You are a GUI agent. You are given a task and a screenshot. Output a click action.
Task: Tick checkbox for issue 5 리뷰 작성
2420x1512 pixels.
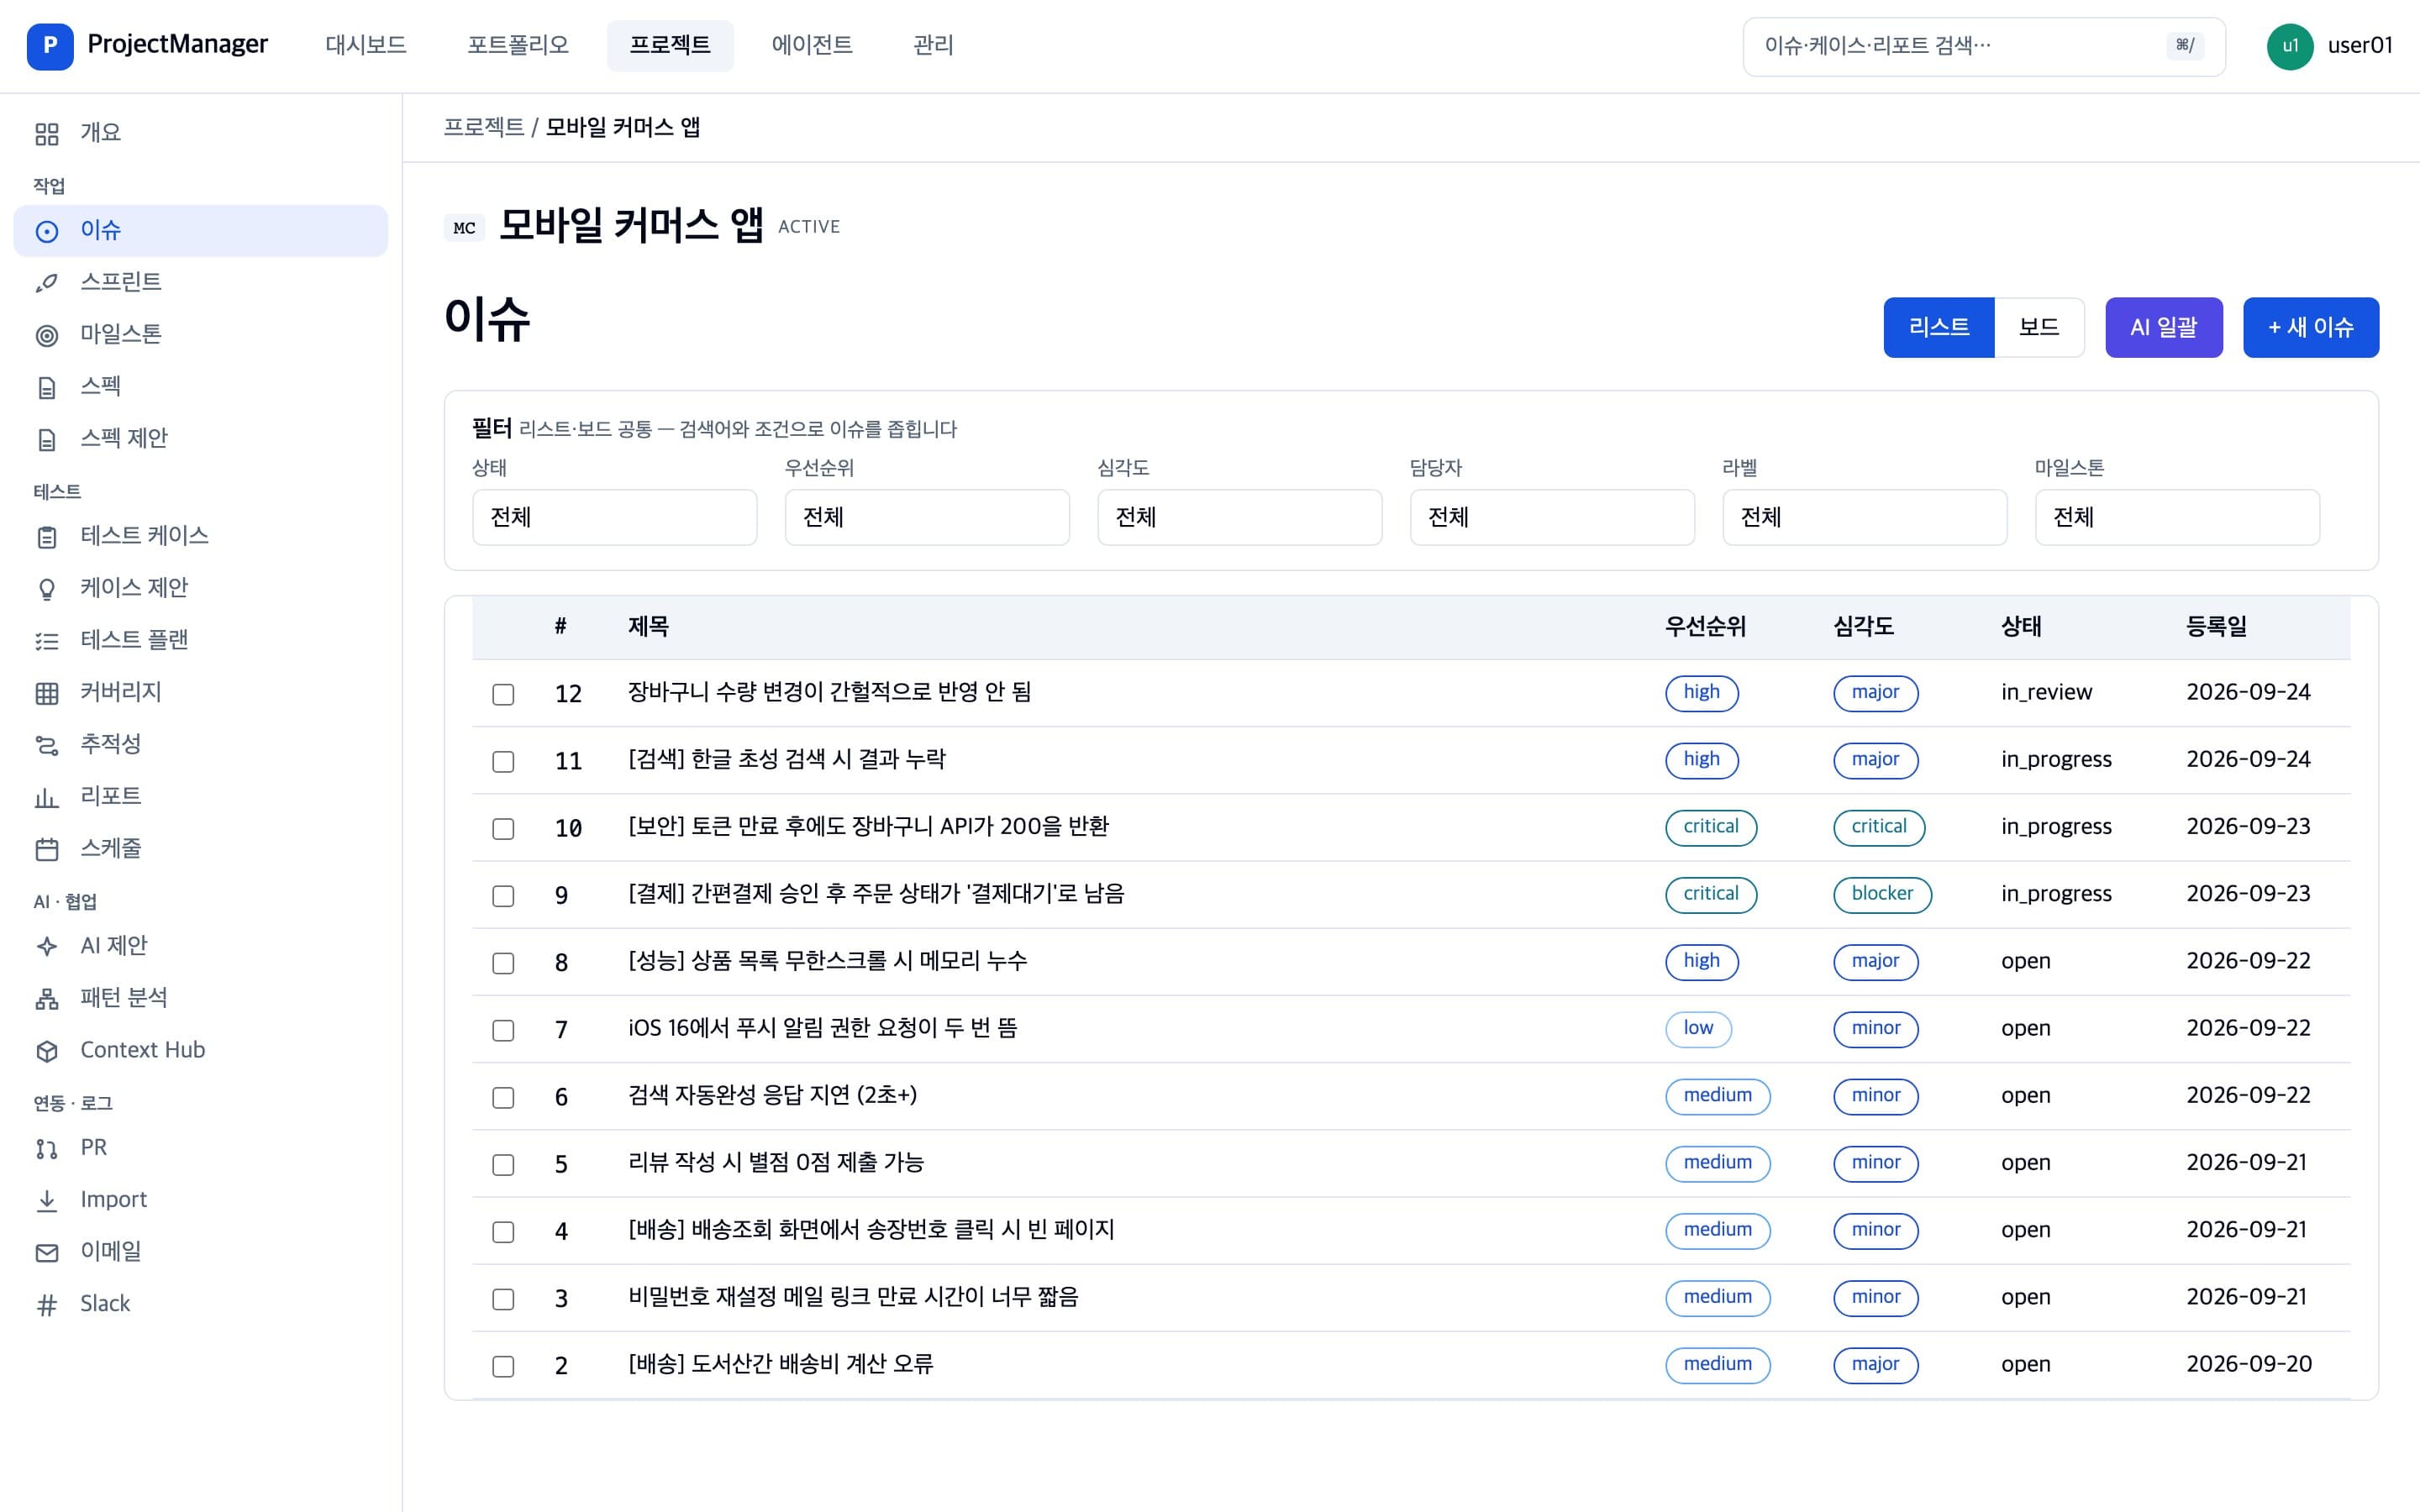point(503,1165)
